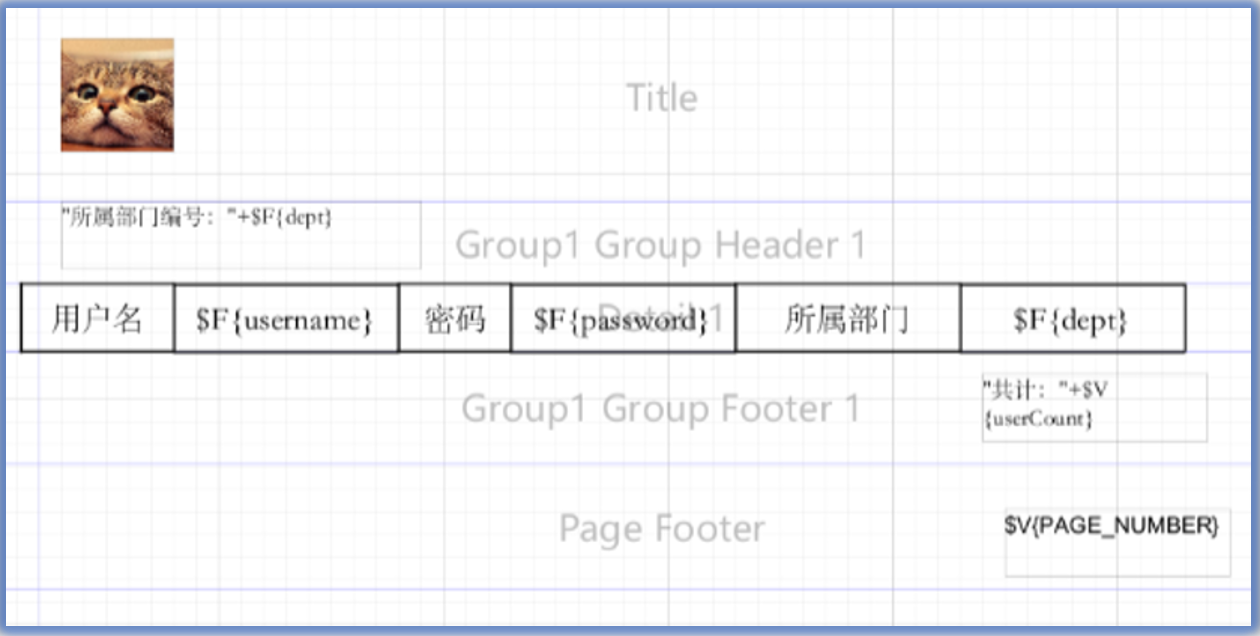This screenshot has height=636, width=1260.
Task: Select the $F{username} text field
Action: tap(286, 319)
